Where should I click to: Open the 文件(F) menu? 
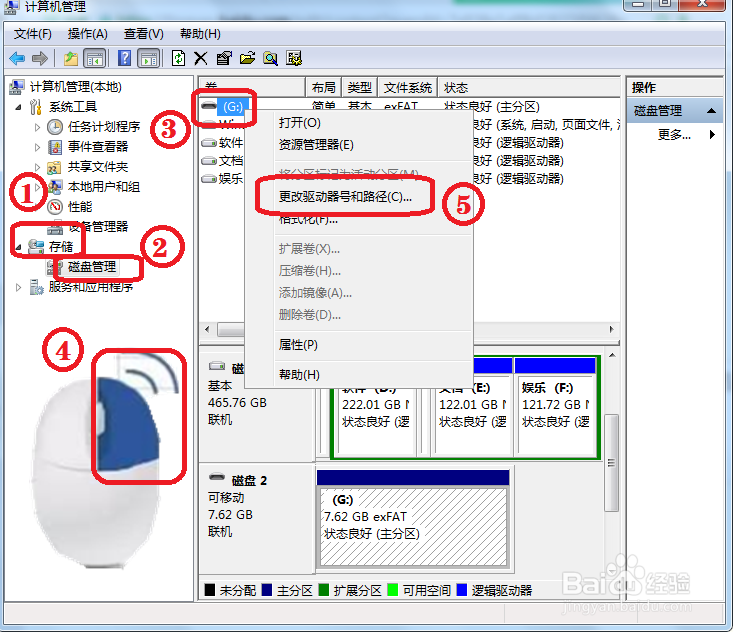[33, 34]
